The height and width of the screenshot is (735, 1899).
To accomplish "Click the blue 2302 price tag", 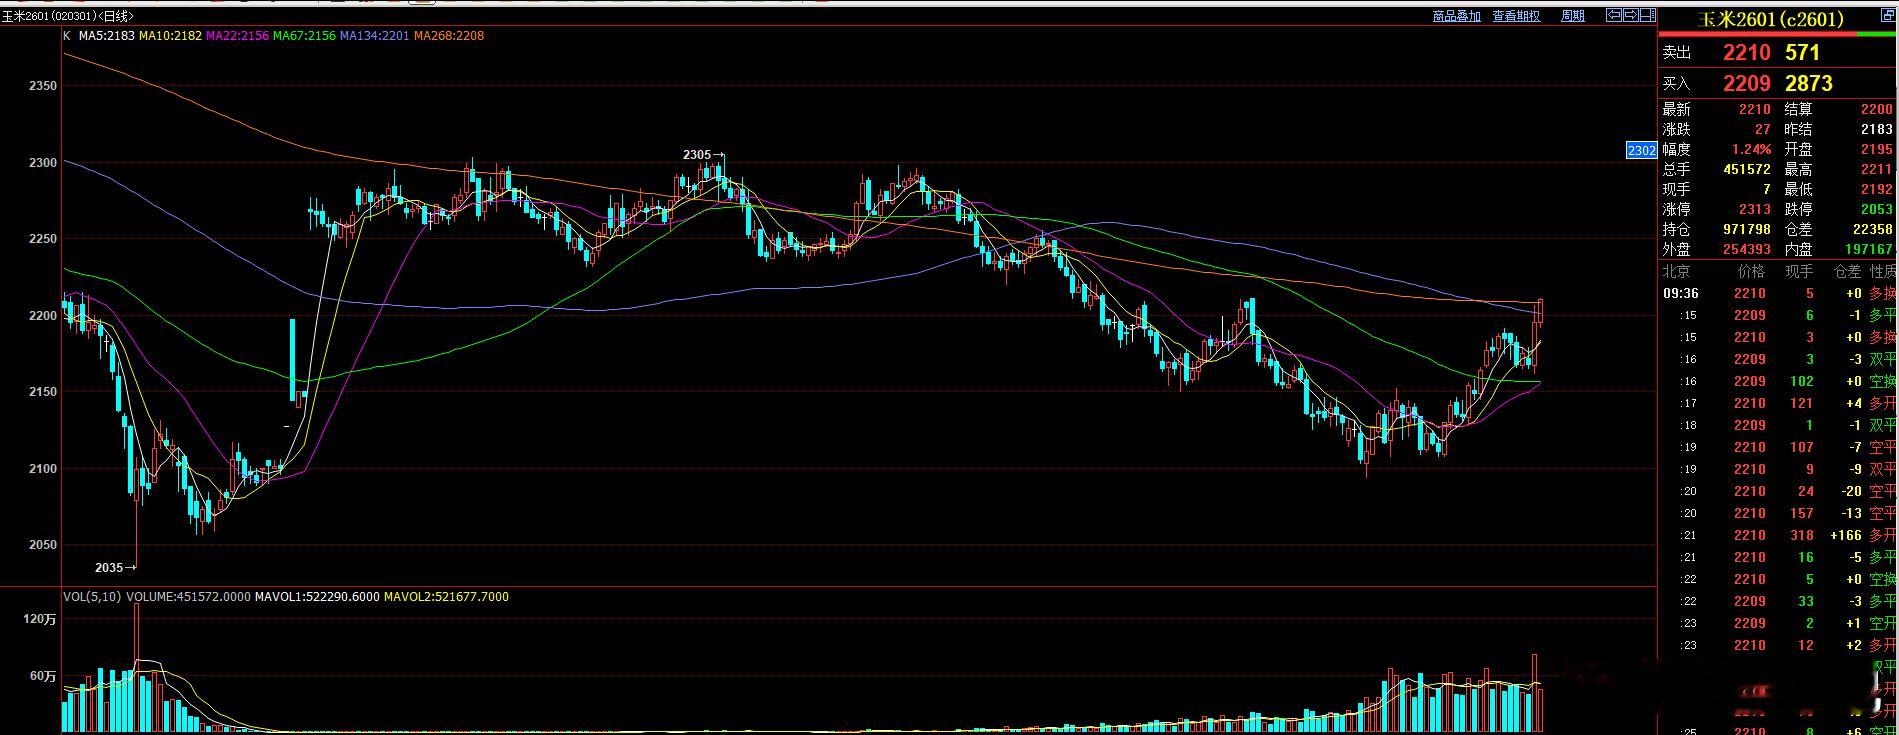I will tap(1642, 151).
